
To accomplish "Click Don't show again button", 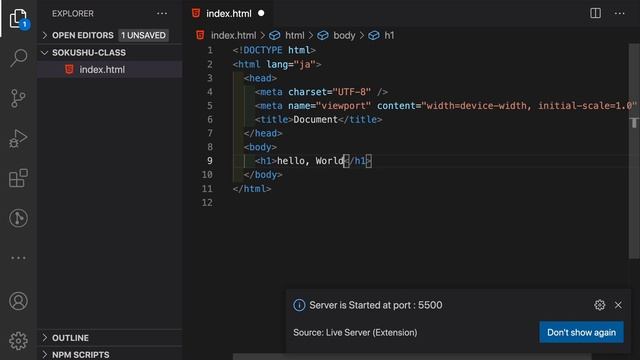I will point(581,332).
